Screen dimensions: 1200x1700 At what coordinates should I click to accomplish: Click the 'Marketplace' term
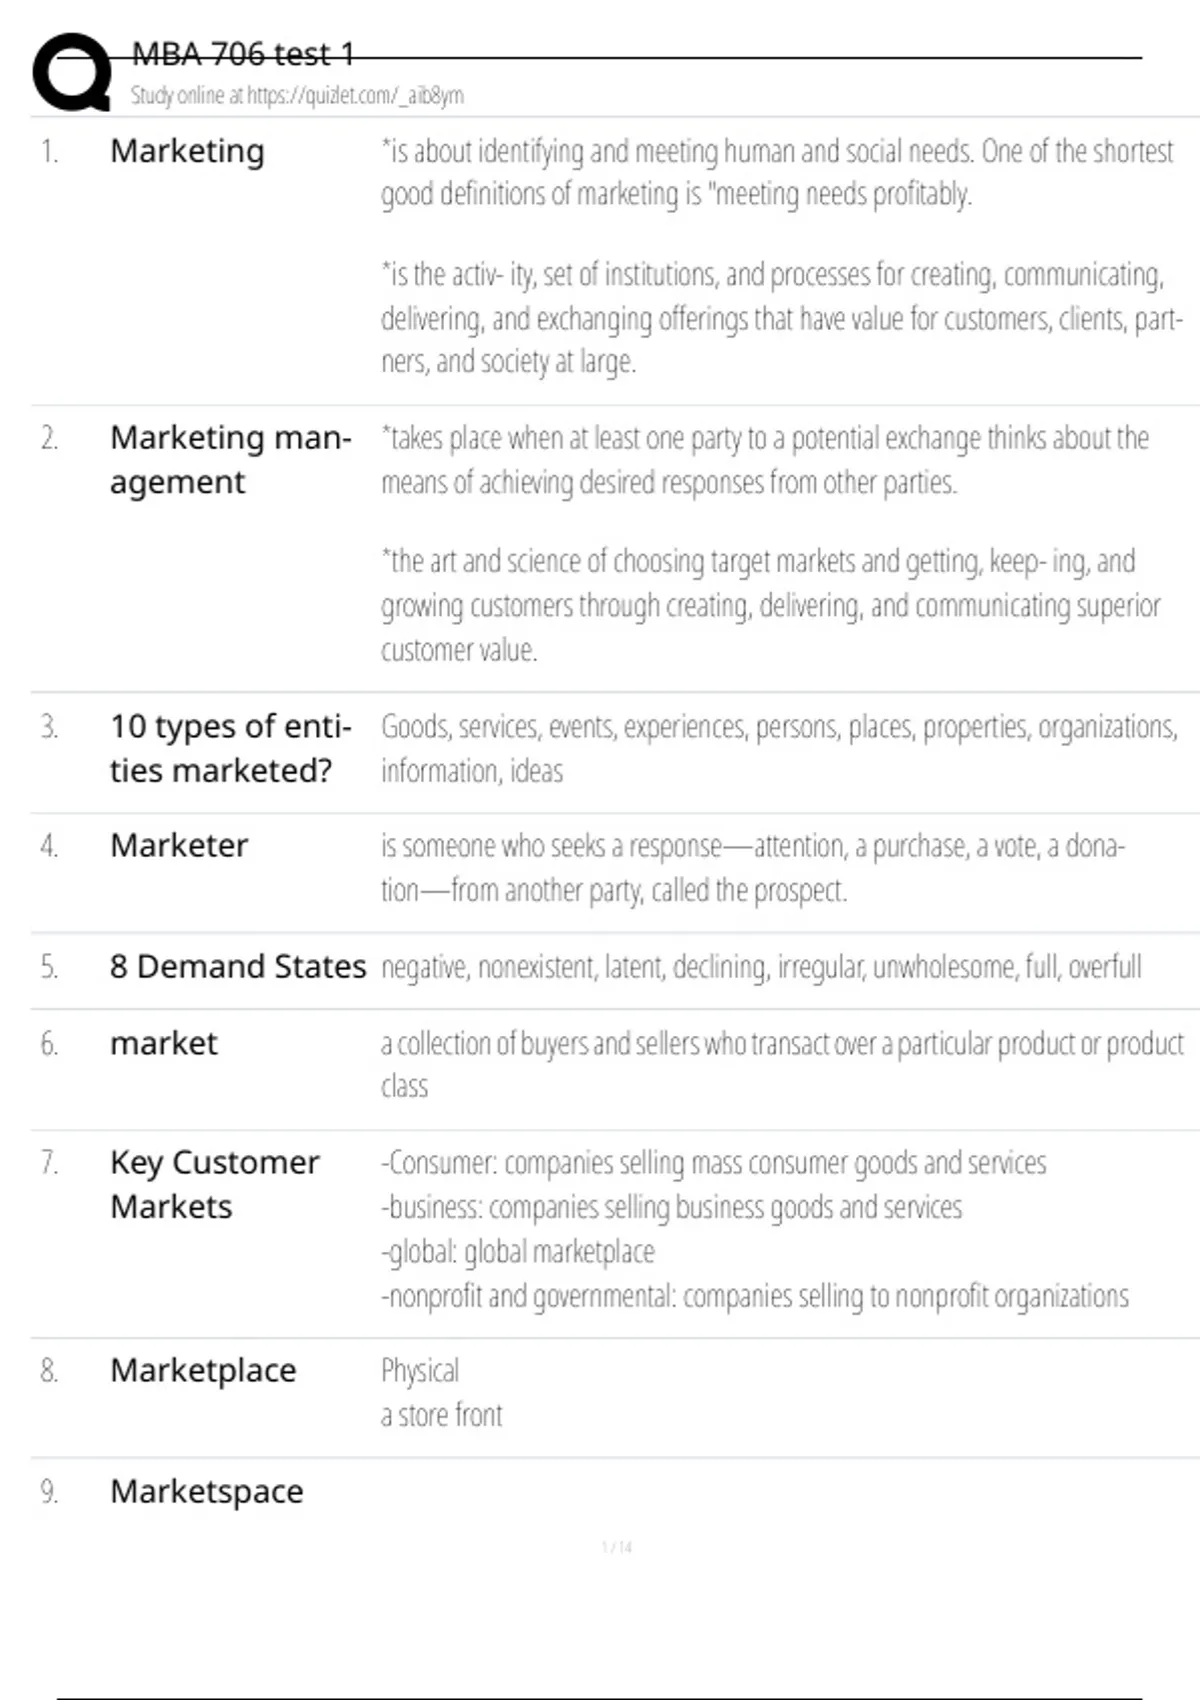pos(203,1370)
